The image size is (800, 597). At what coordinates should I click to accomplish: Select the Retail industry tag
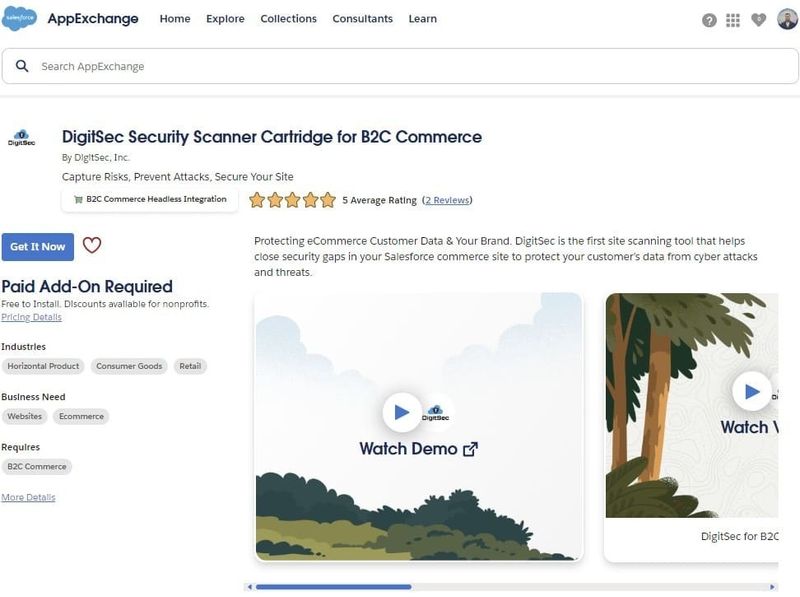pos(190,366)
